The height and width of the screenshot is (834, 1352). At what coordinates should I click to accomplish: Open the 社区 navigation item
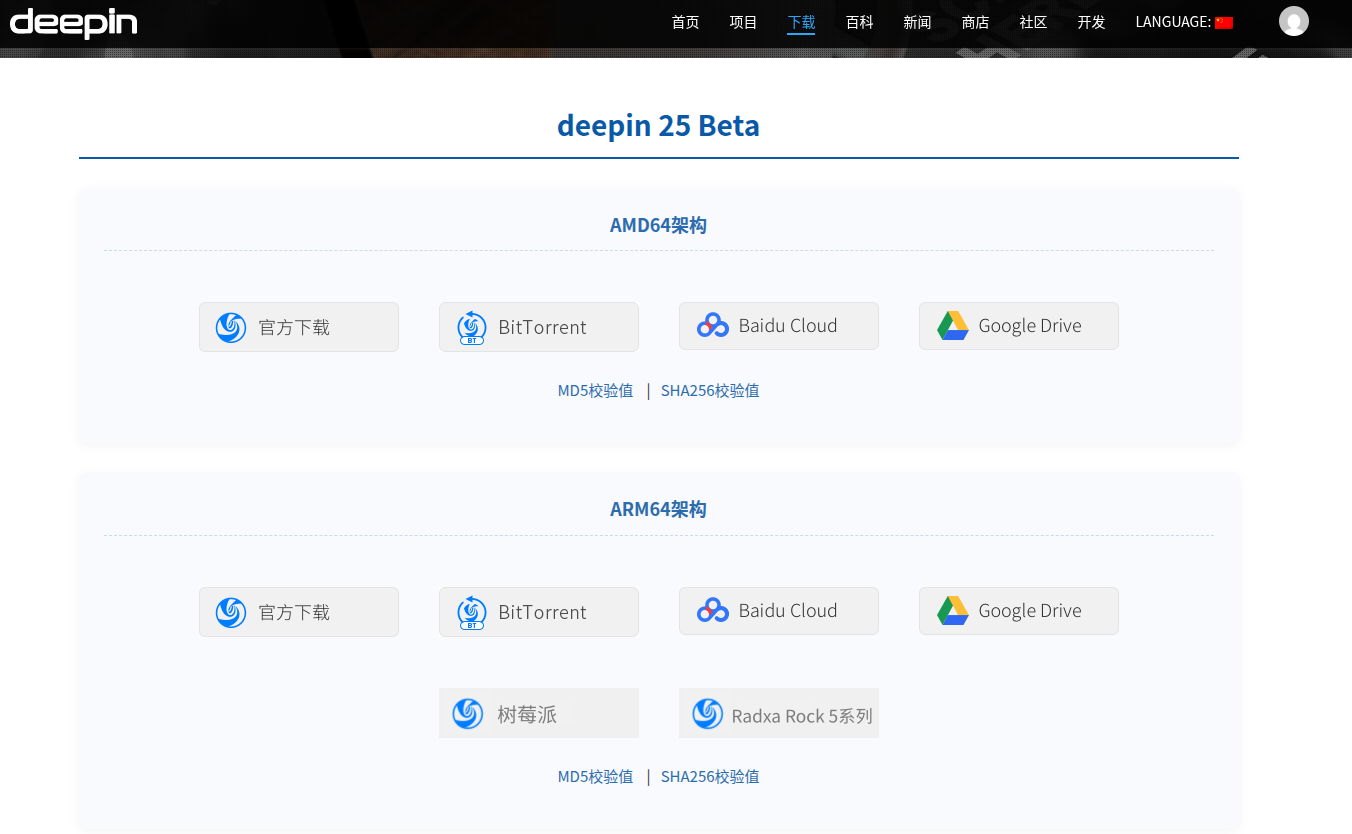tap(1033, 22)
